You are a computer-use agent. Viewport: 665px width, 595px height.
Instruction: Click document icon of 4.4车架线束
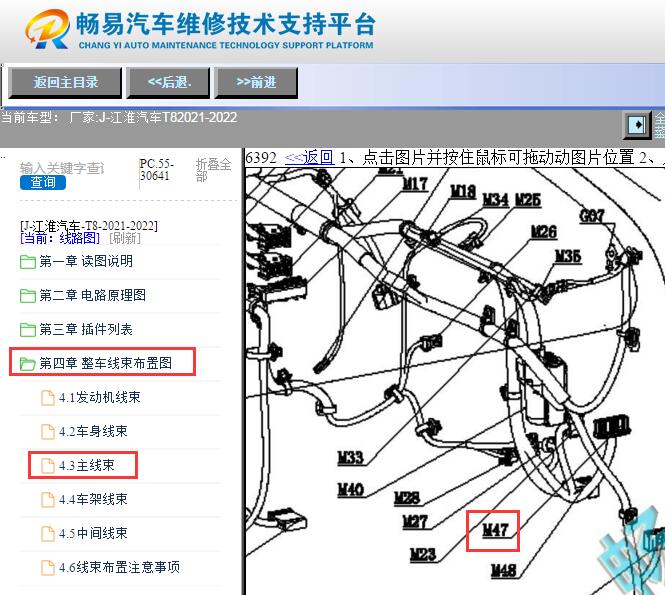(x=48, y=500)
